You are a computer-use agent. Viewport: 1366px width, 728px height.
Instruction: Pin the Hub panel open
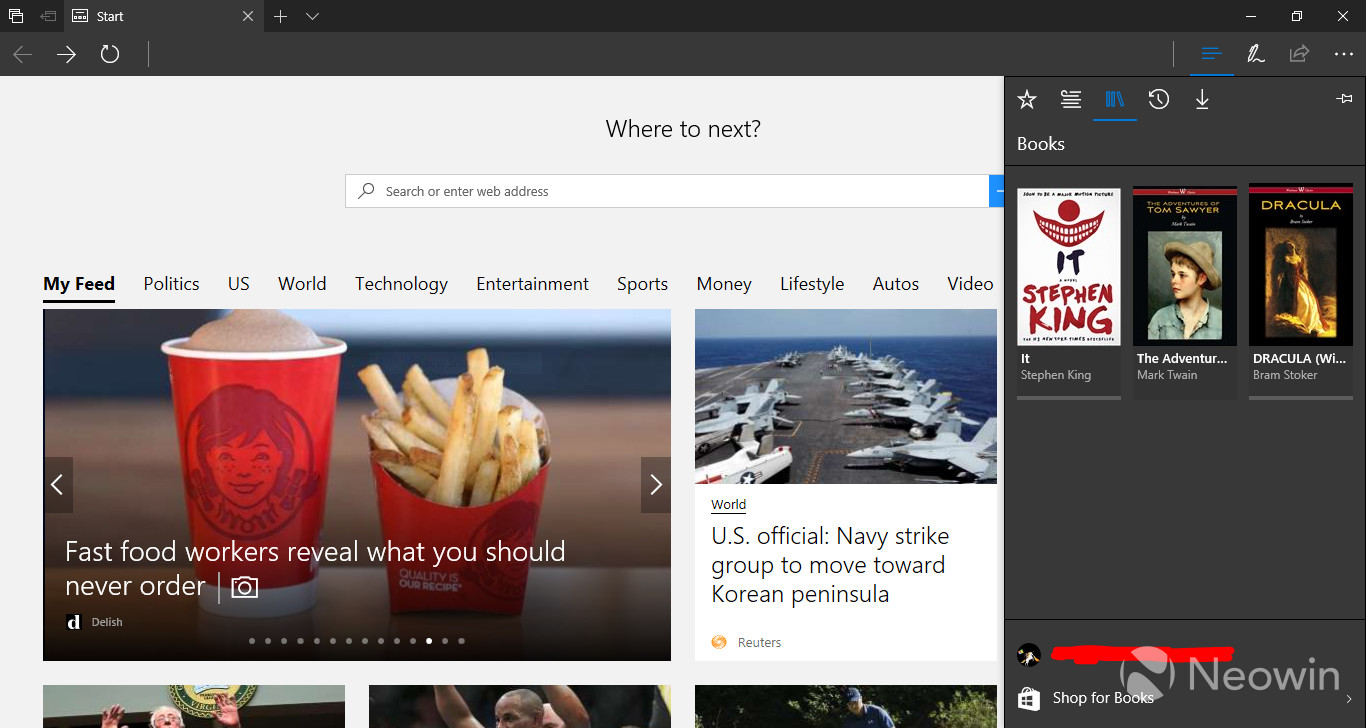[x=1344, y=98]
